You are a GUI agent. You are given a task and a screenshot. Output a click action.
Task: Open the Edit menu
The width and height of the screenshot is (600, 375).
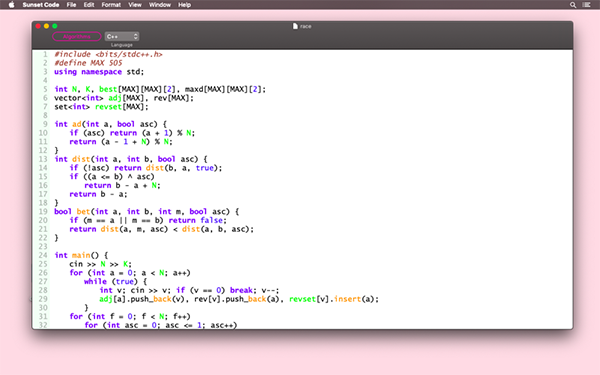pos(89,5)
